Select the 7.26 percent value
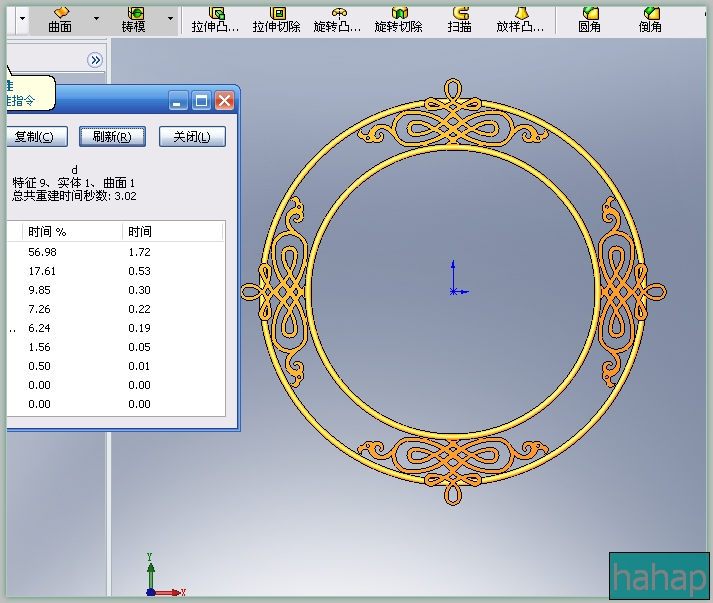This screenshot has width=713, height=603. point(39,309)
